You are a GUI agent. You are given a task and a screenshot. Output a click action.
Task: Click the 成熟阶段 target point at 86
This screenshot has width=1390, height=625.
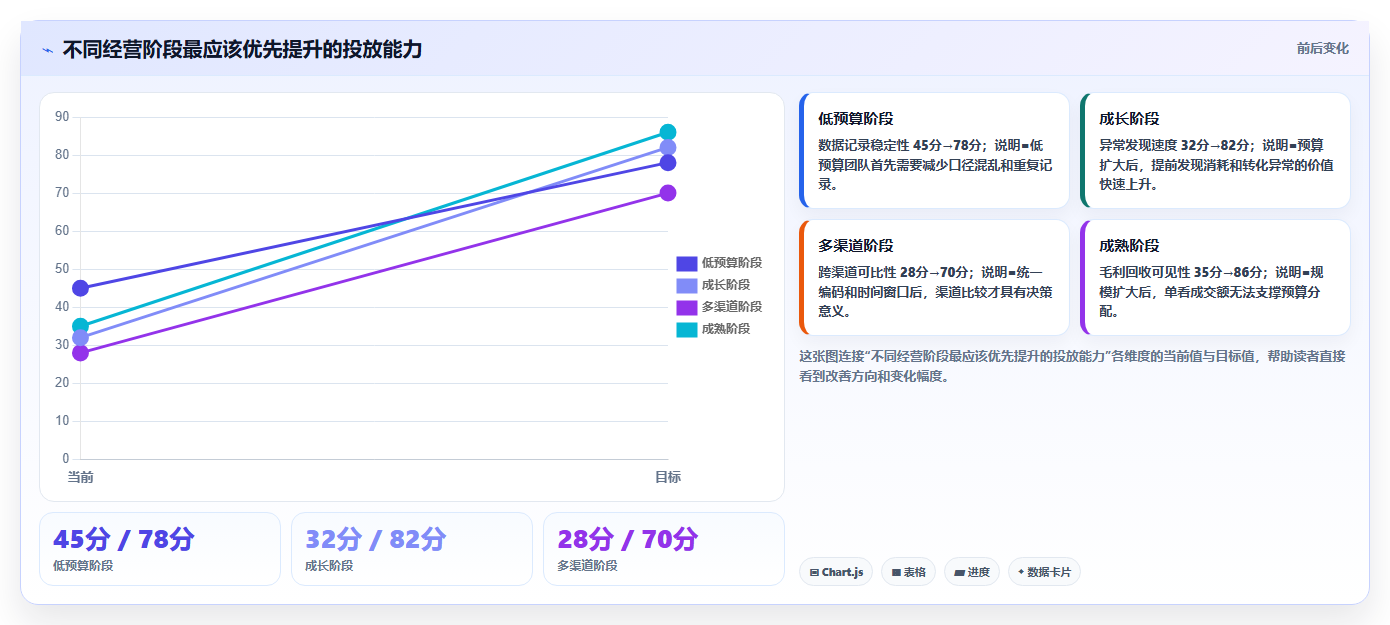point(668,132)
